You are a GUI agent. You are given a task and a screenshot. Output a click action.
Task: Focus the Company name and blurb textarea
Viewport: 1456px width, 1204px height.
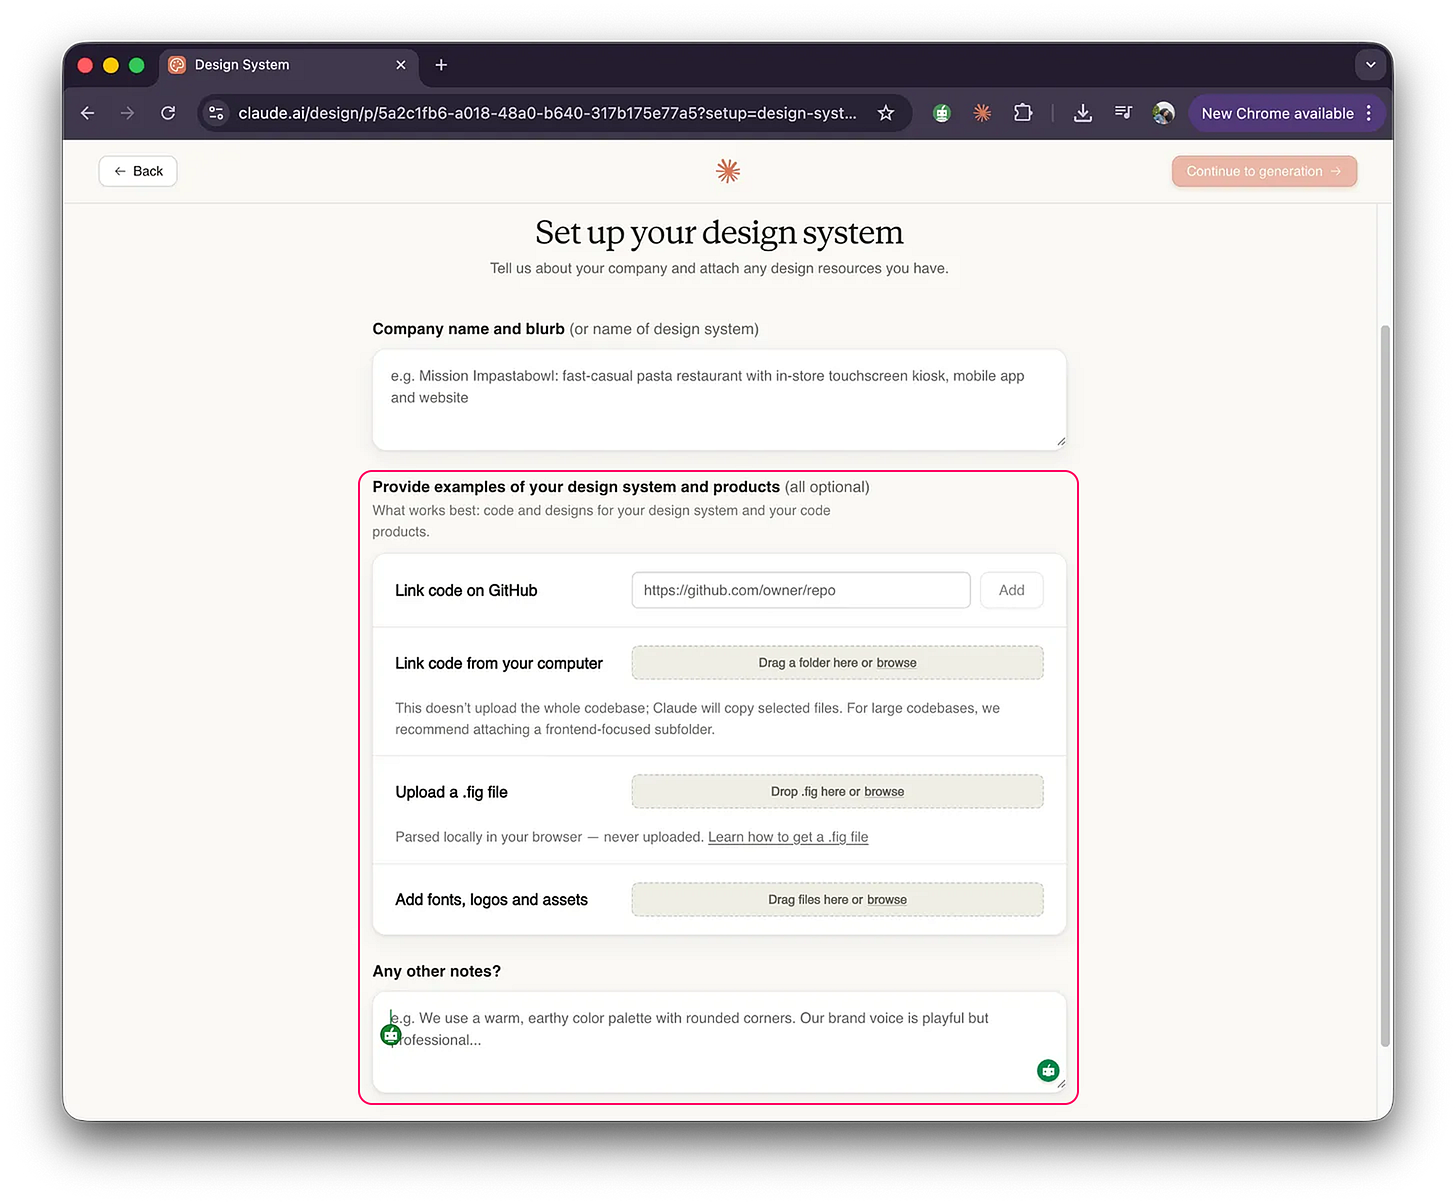tap(719, 399)
